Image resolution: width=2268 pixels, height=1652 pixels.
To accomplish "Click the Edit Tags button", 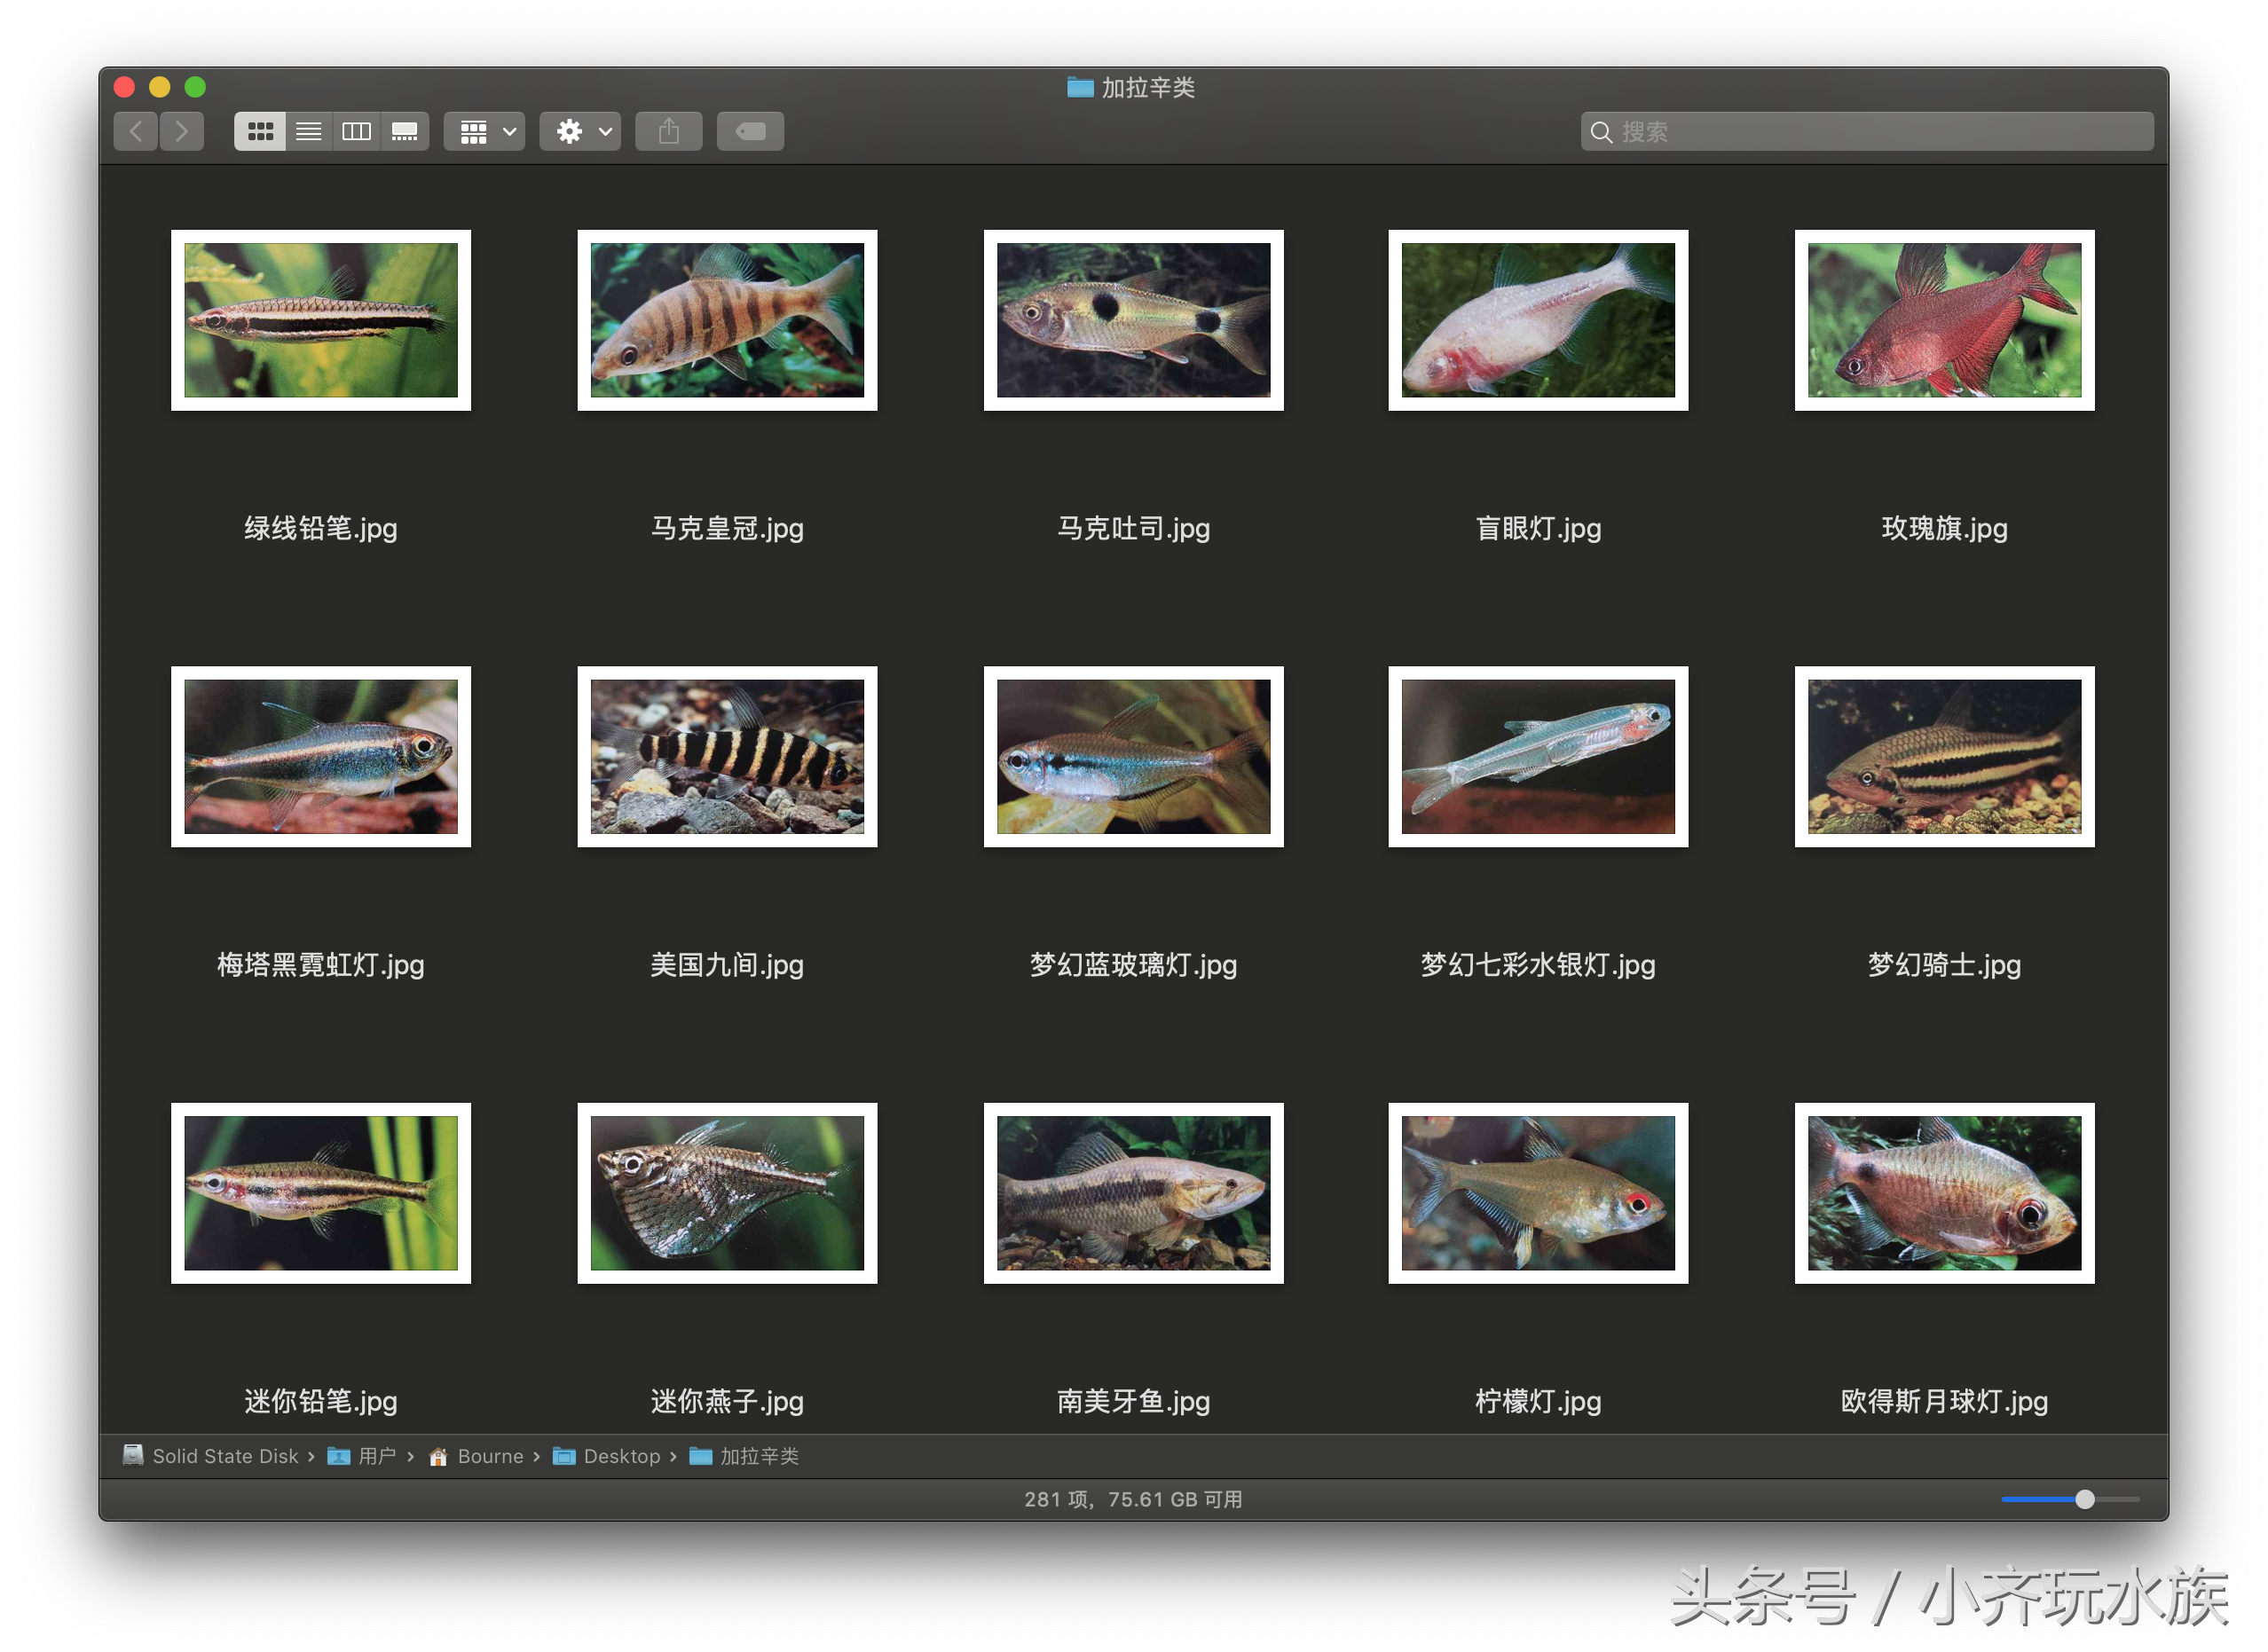I will point(750,131).
